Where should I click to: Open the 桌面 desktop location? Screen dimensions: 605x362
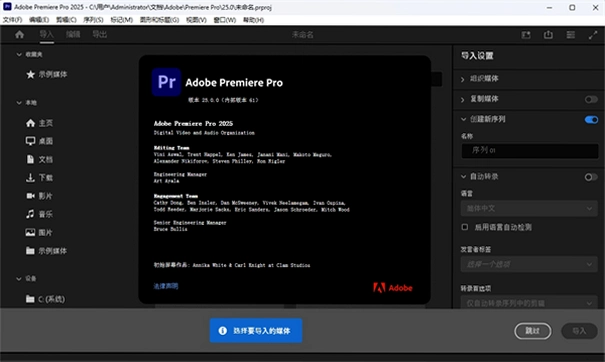39,141
